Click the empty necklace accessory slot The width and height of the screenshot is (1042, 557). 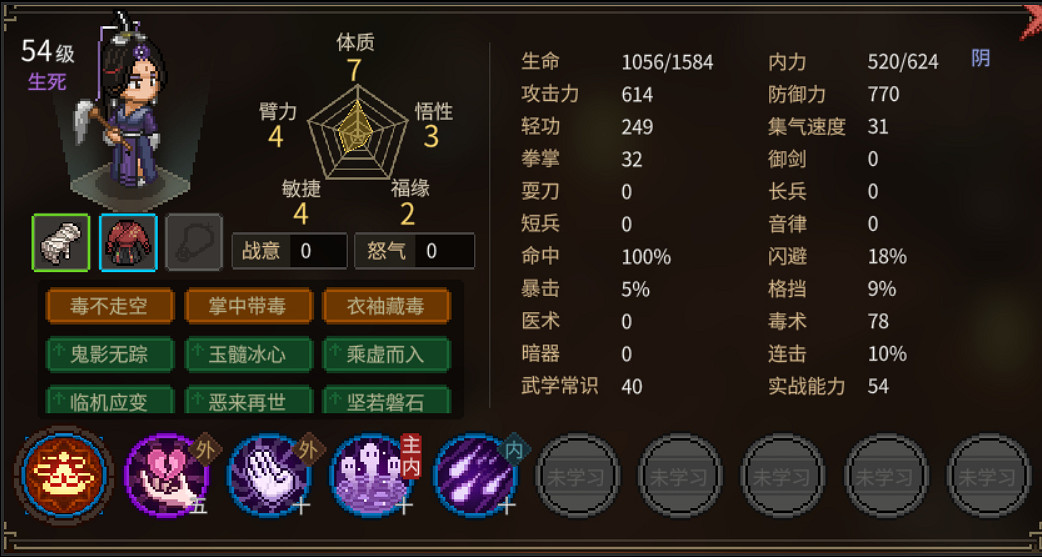pyautogui.click(x=194, y=243)
